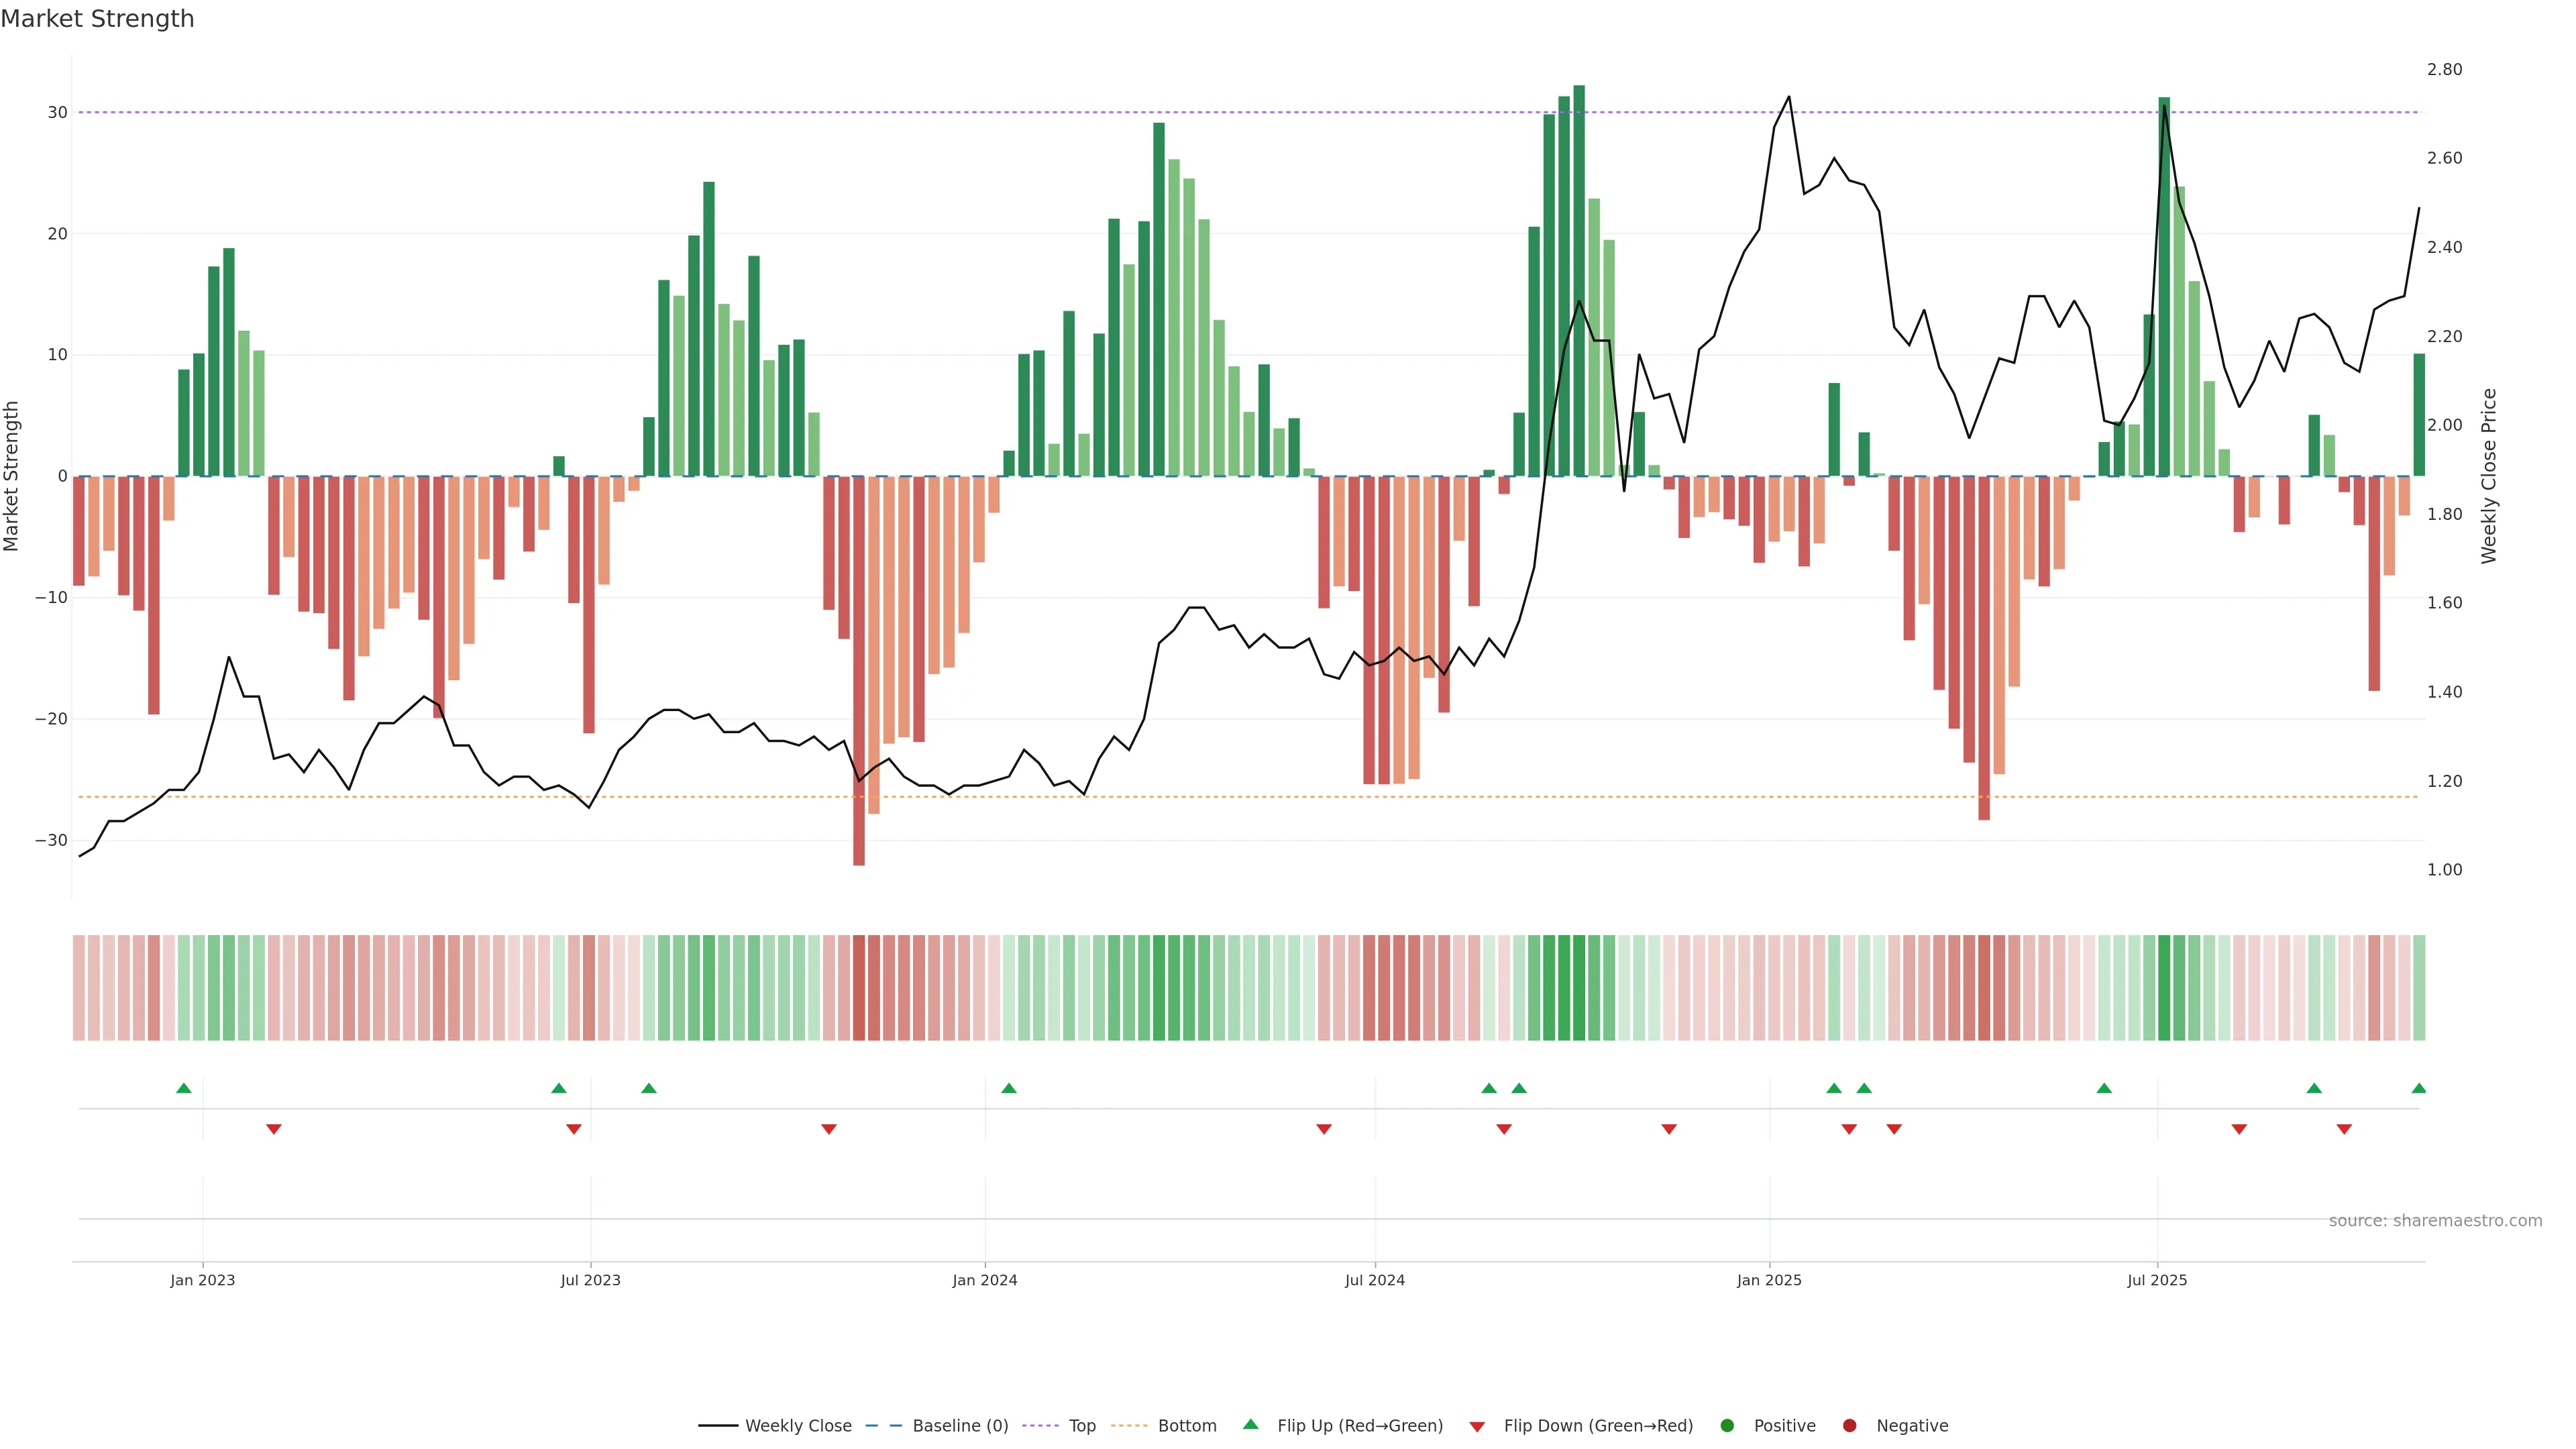The height and width of the screenshot is (1449, 2576).
Task: Click the source: sharemaestro.com text
Action: tap(2435, 1221)
